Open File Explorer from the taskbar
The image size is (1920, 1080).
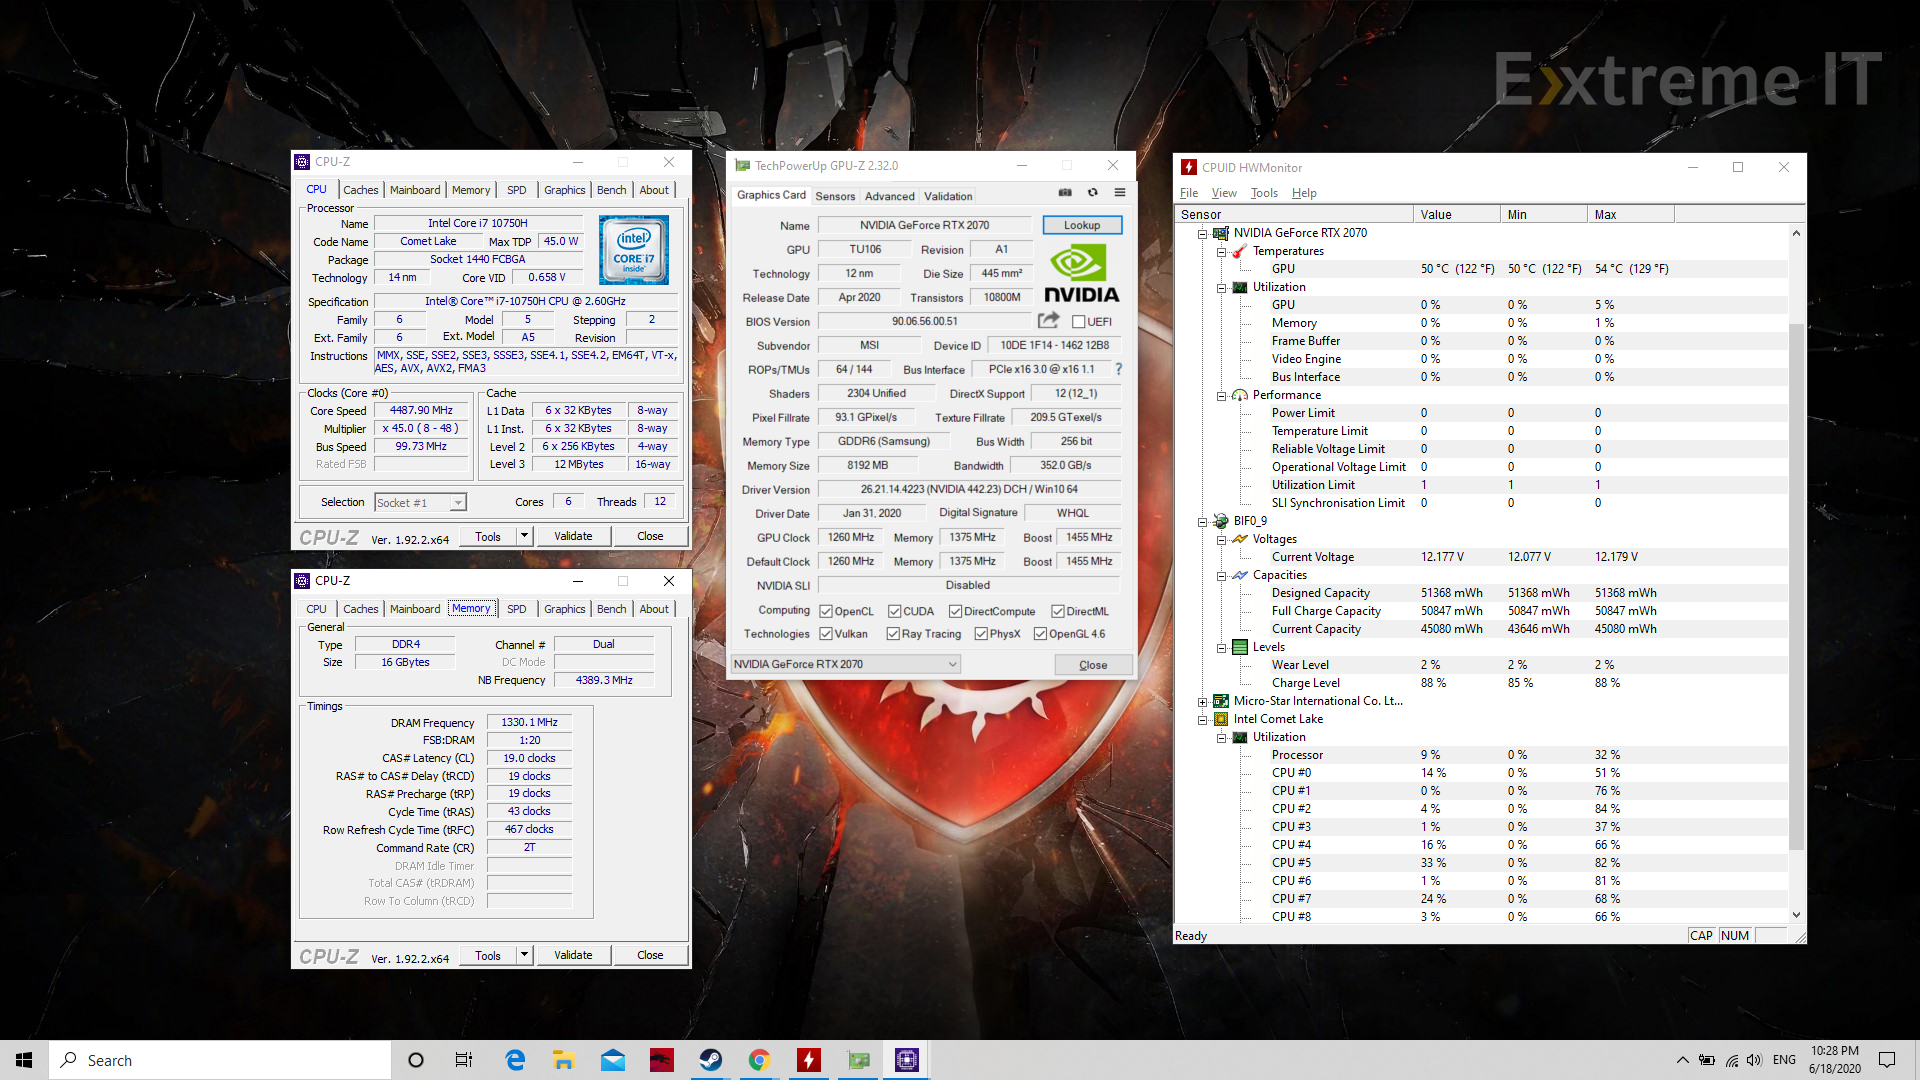564,1060
